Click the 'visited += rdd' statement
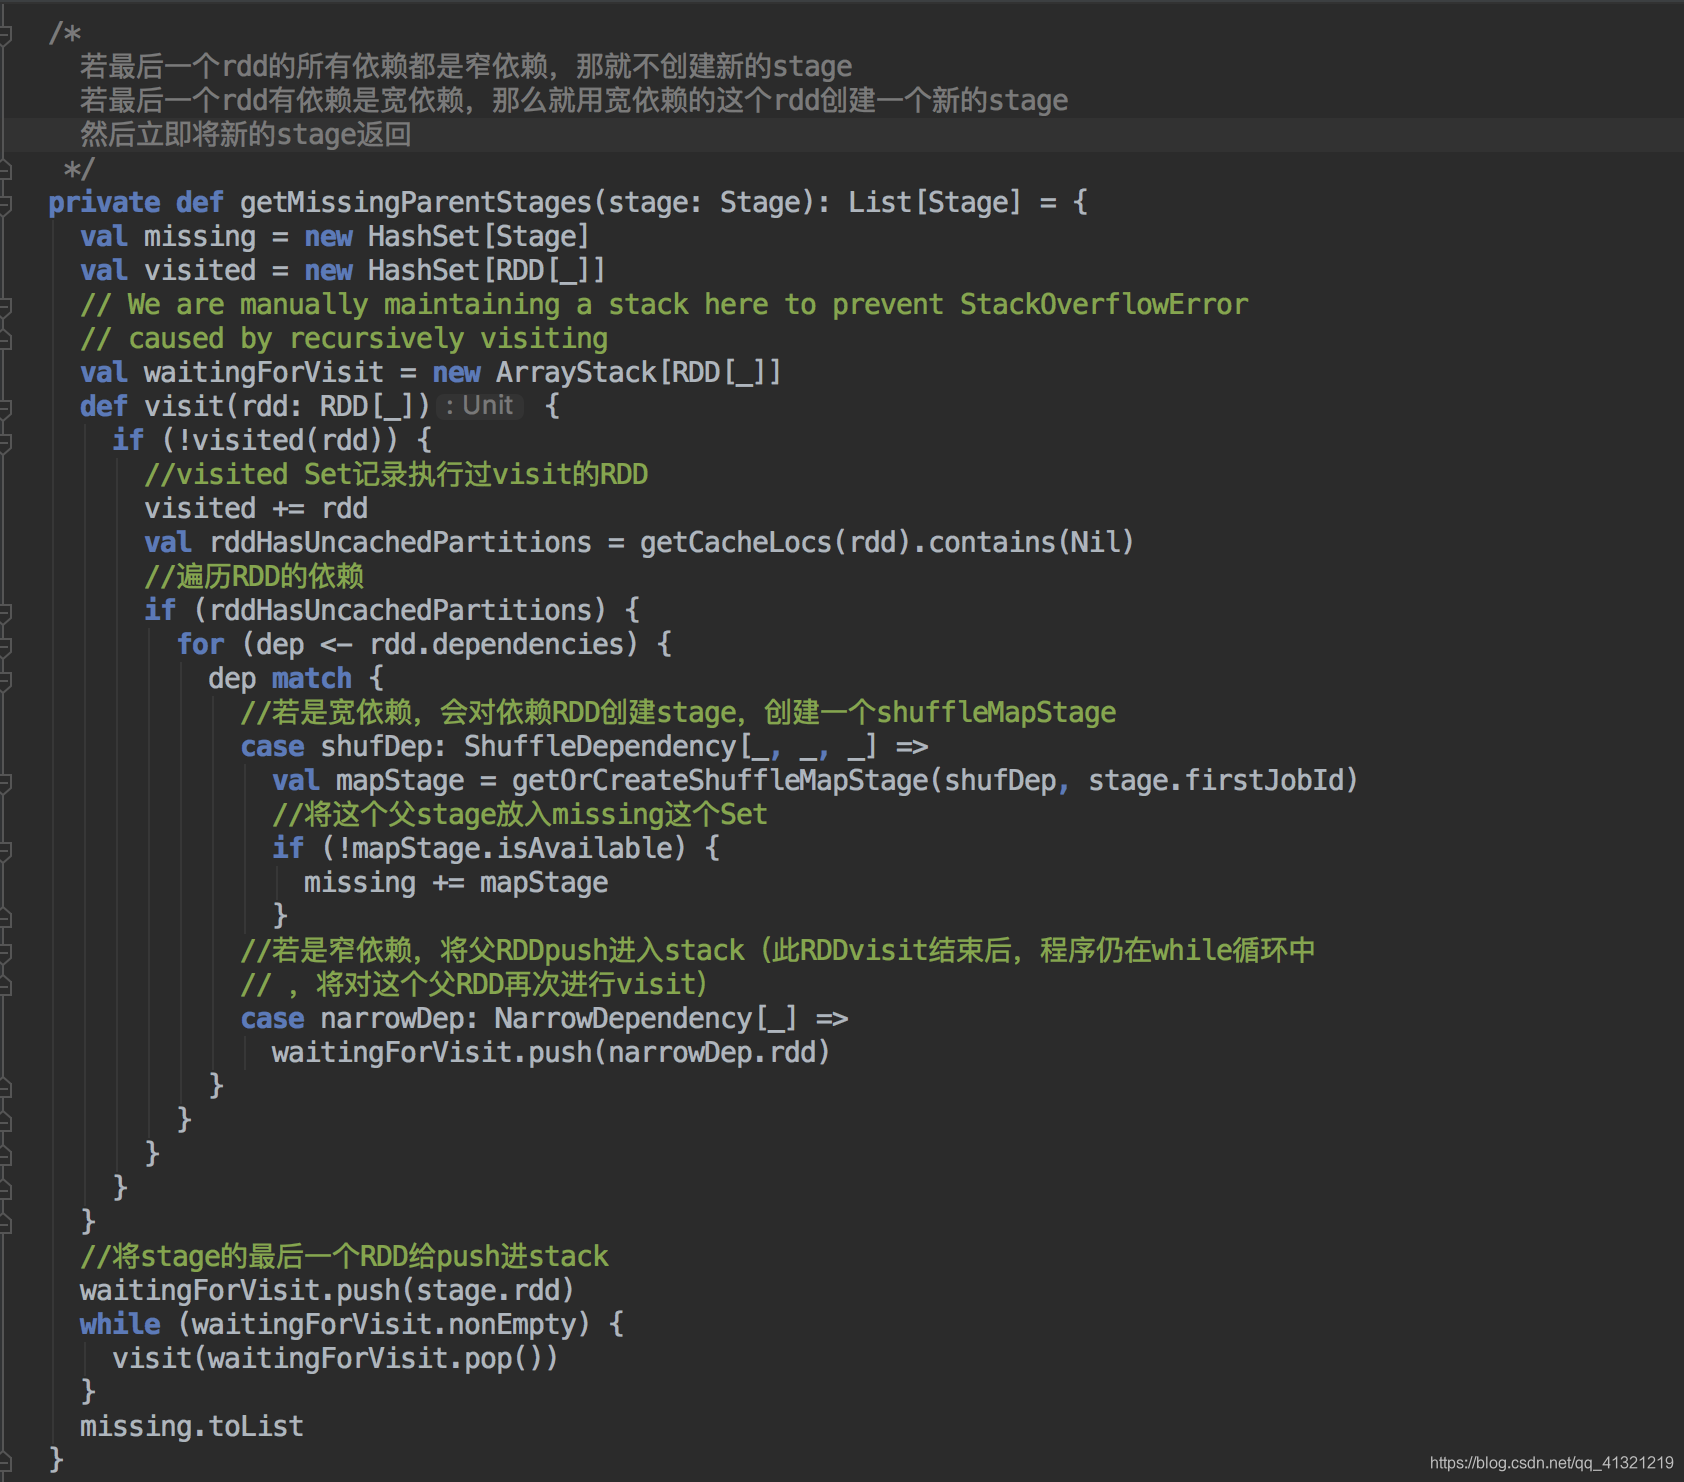Image resolution: width=1684 pixels, height=1482 pixels. [256, 509]
